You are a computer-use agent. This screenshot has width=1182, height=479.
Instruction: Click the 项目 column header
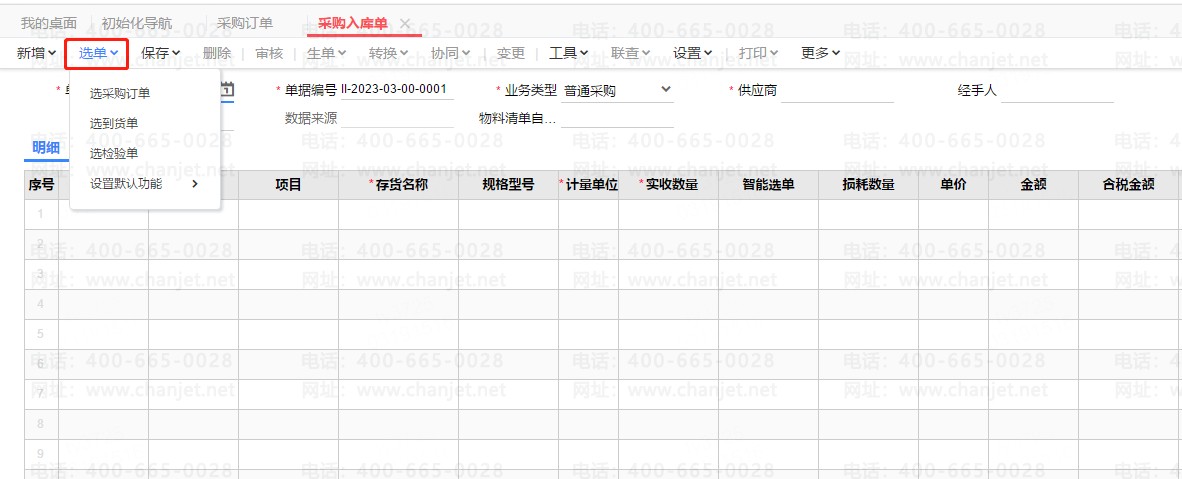point(289,185)
